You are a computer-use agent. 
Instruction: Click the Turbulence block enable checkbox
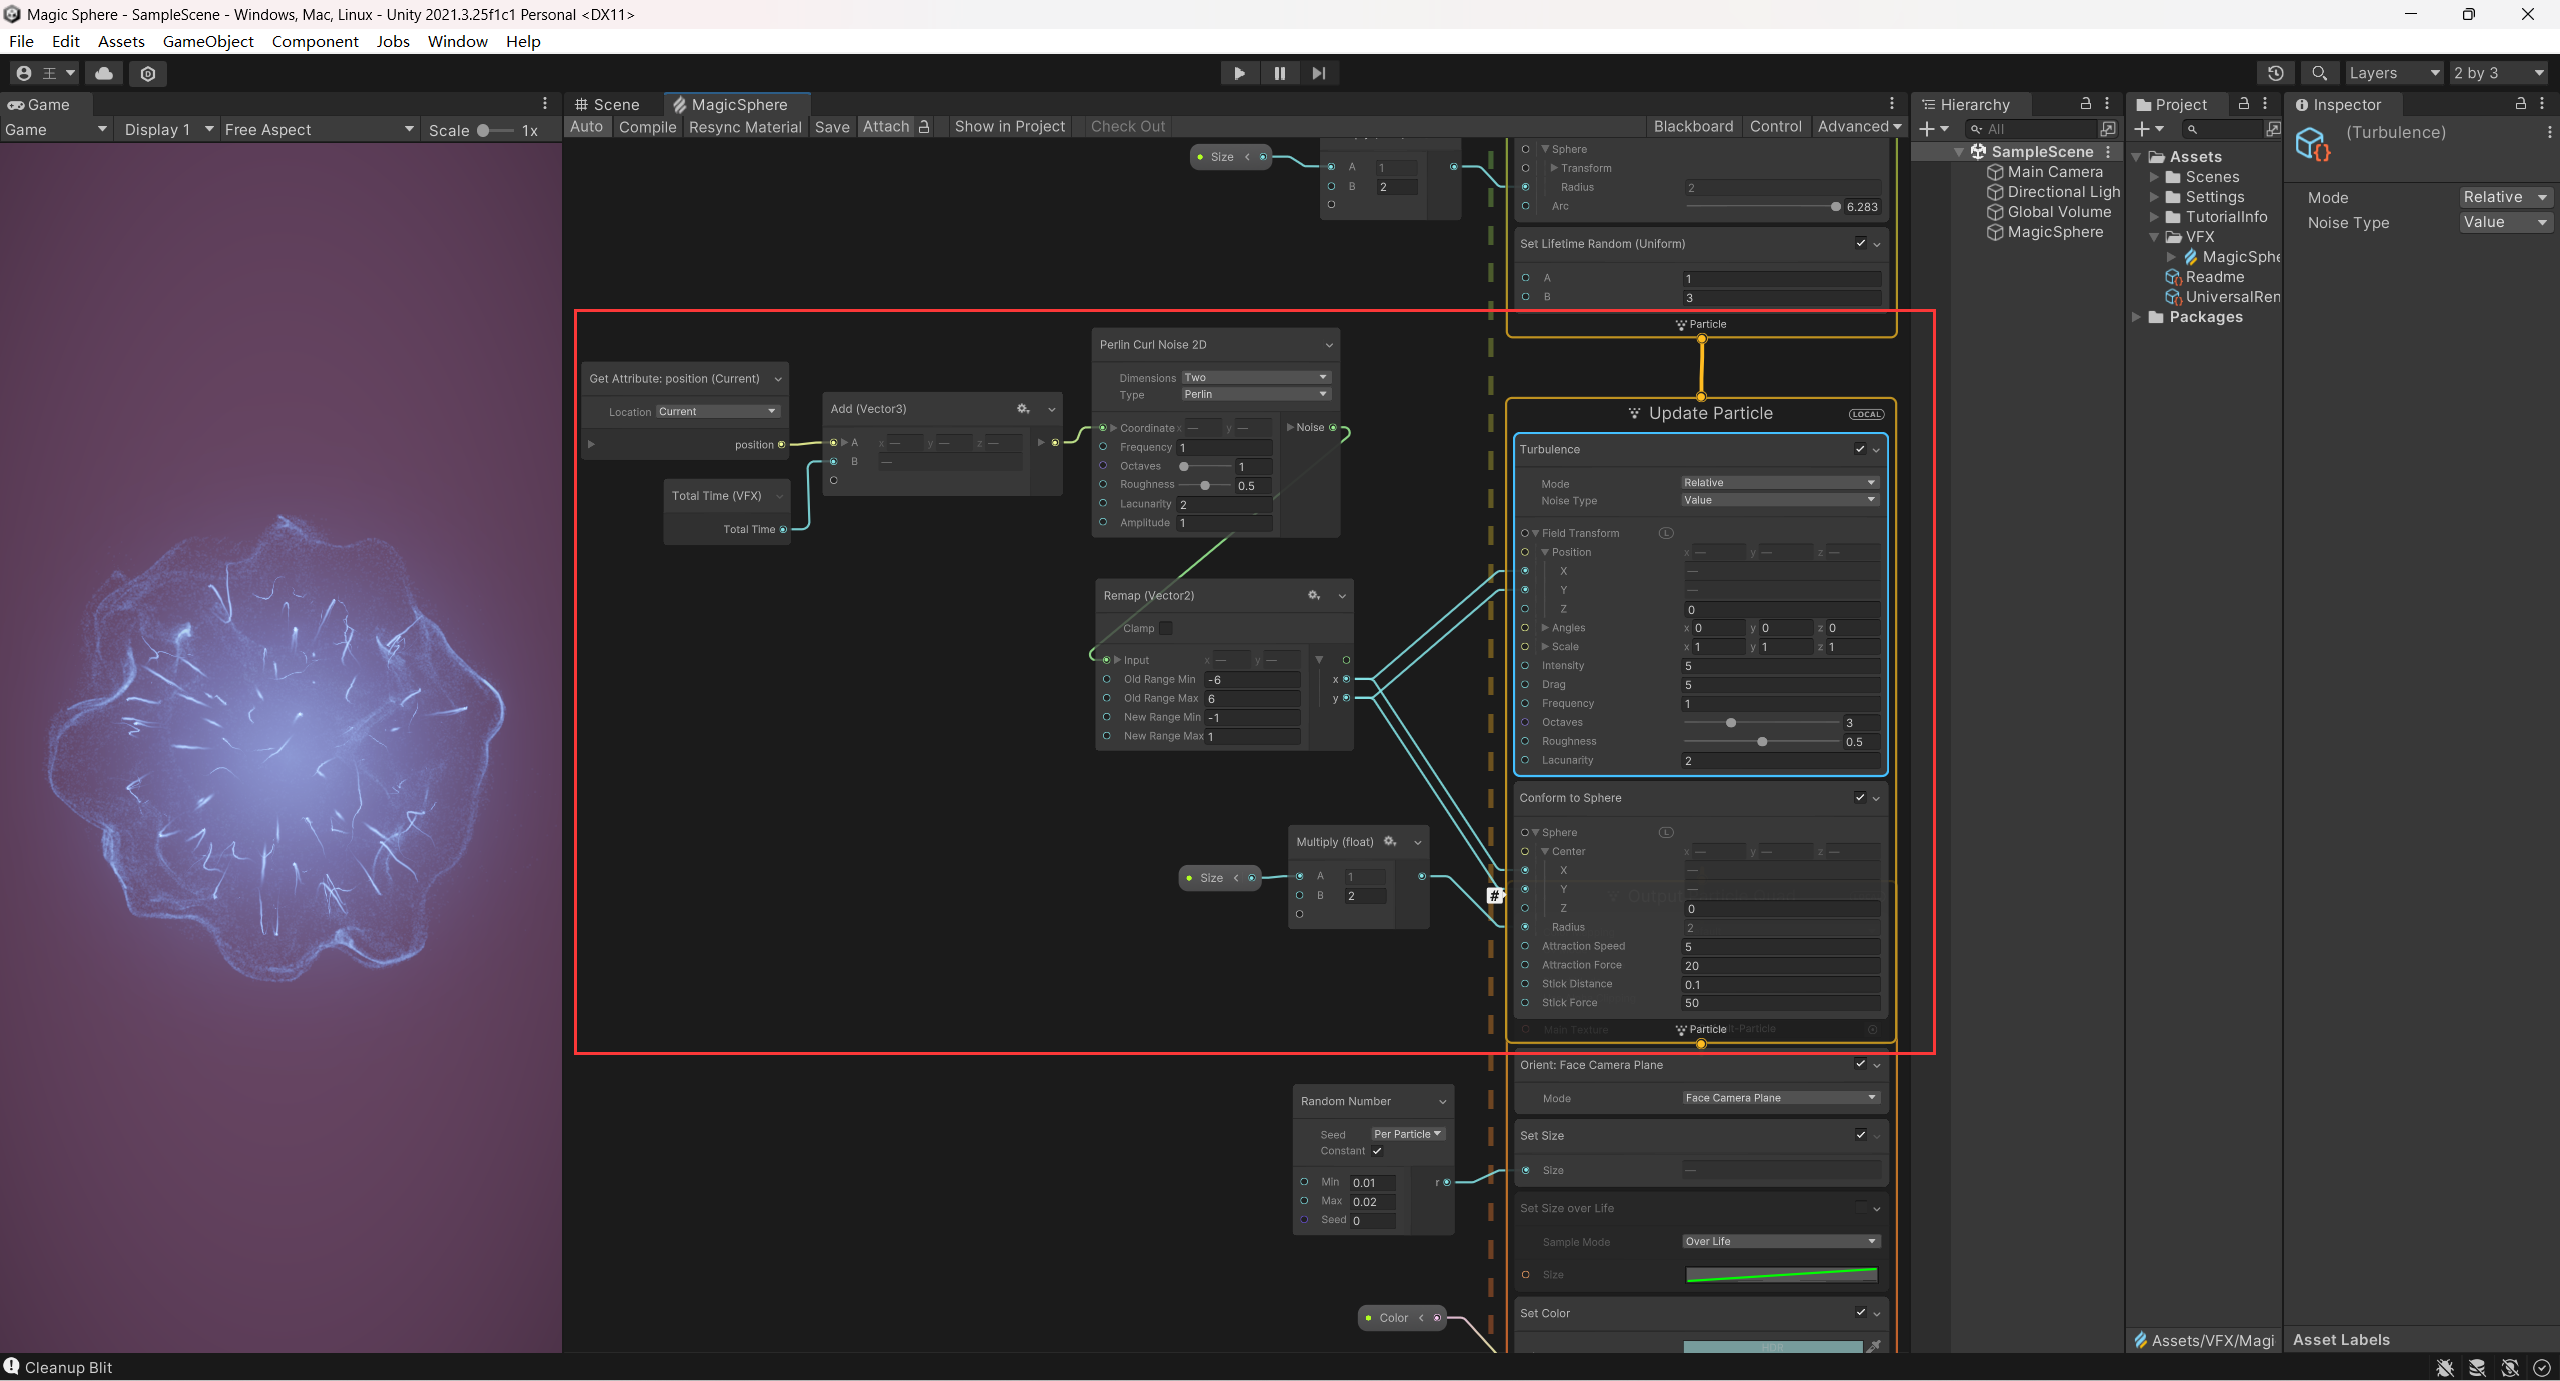[1860, 449]
